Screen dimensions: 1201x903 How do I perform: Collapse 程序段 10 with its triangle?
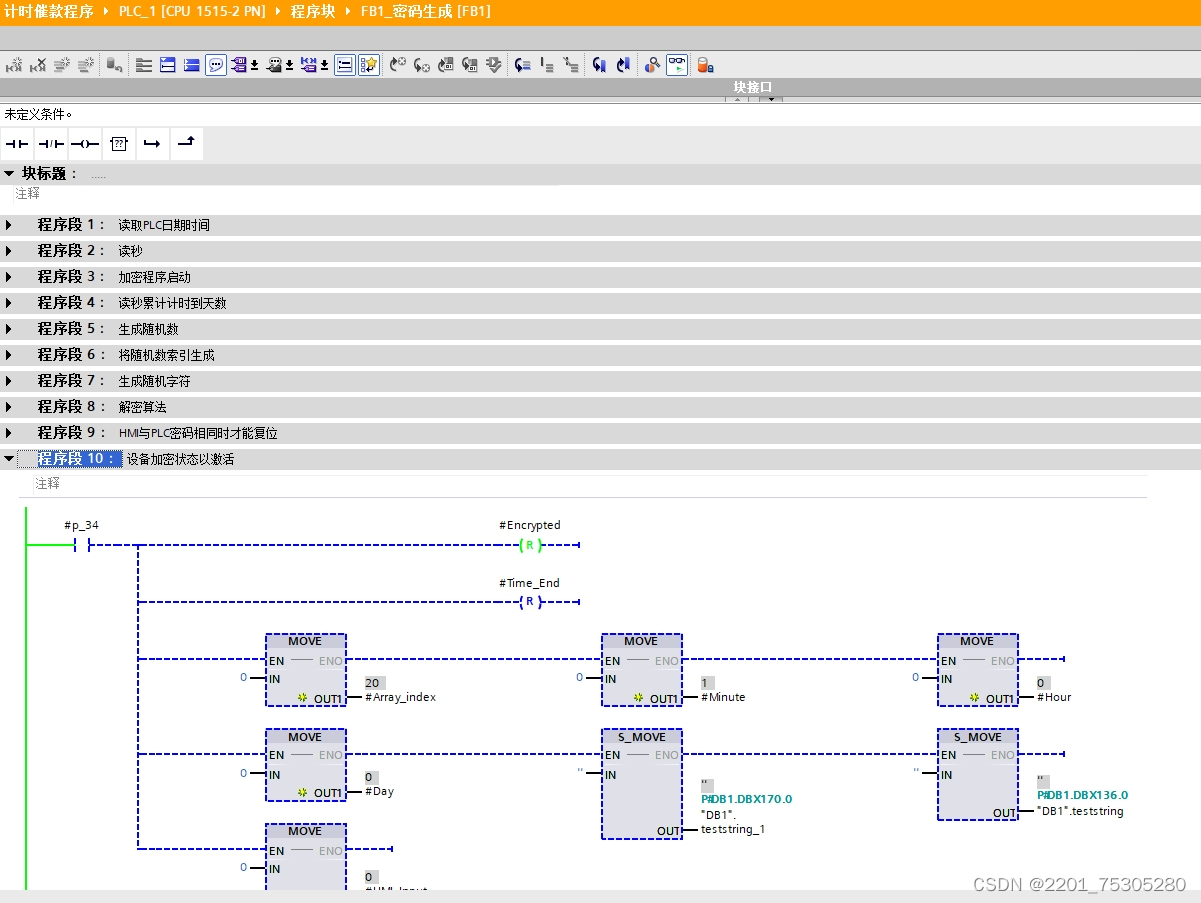pyautogui.click(x=9, y=459)
